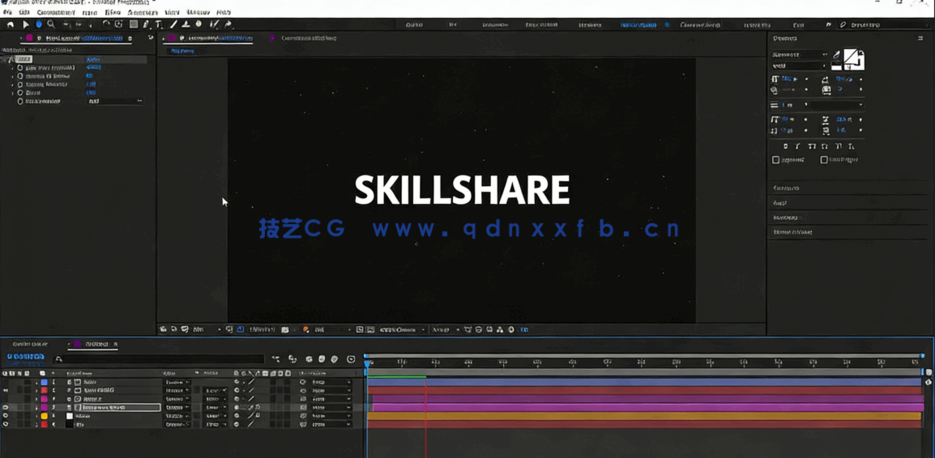Open parent dropdown for the top layer
Viewport: 935px width, 458px height.
pos(329,383)
